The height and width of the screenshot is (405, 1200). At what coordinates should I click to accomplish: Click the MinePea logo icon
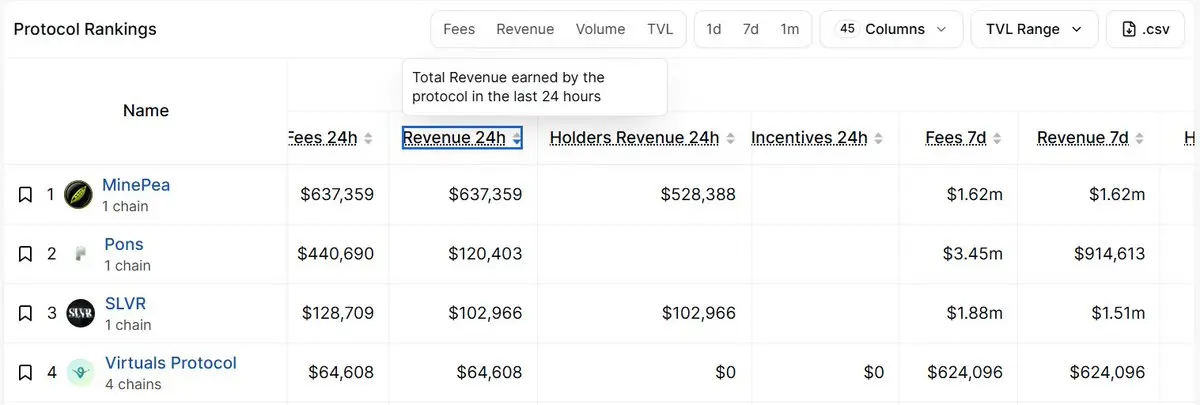pyautogui.click(x=79, y=195)
